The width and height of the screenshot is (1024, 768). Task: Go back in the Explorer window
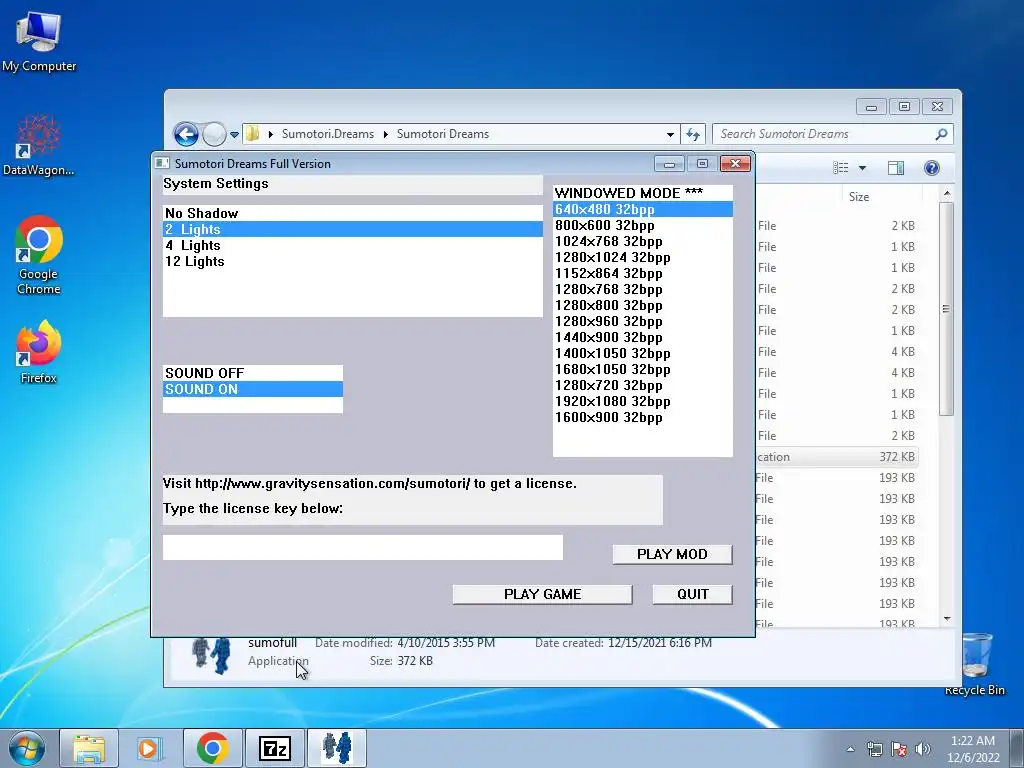(186, 135)
